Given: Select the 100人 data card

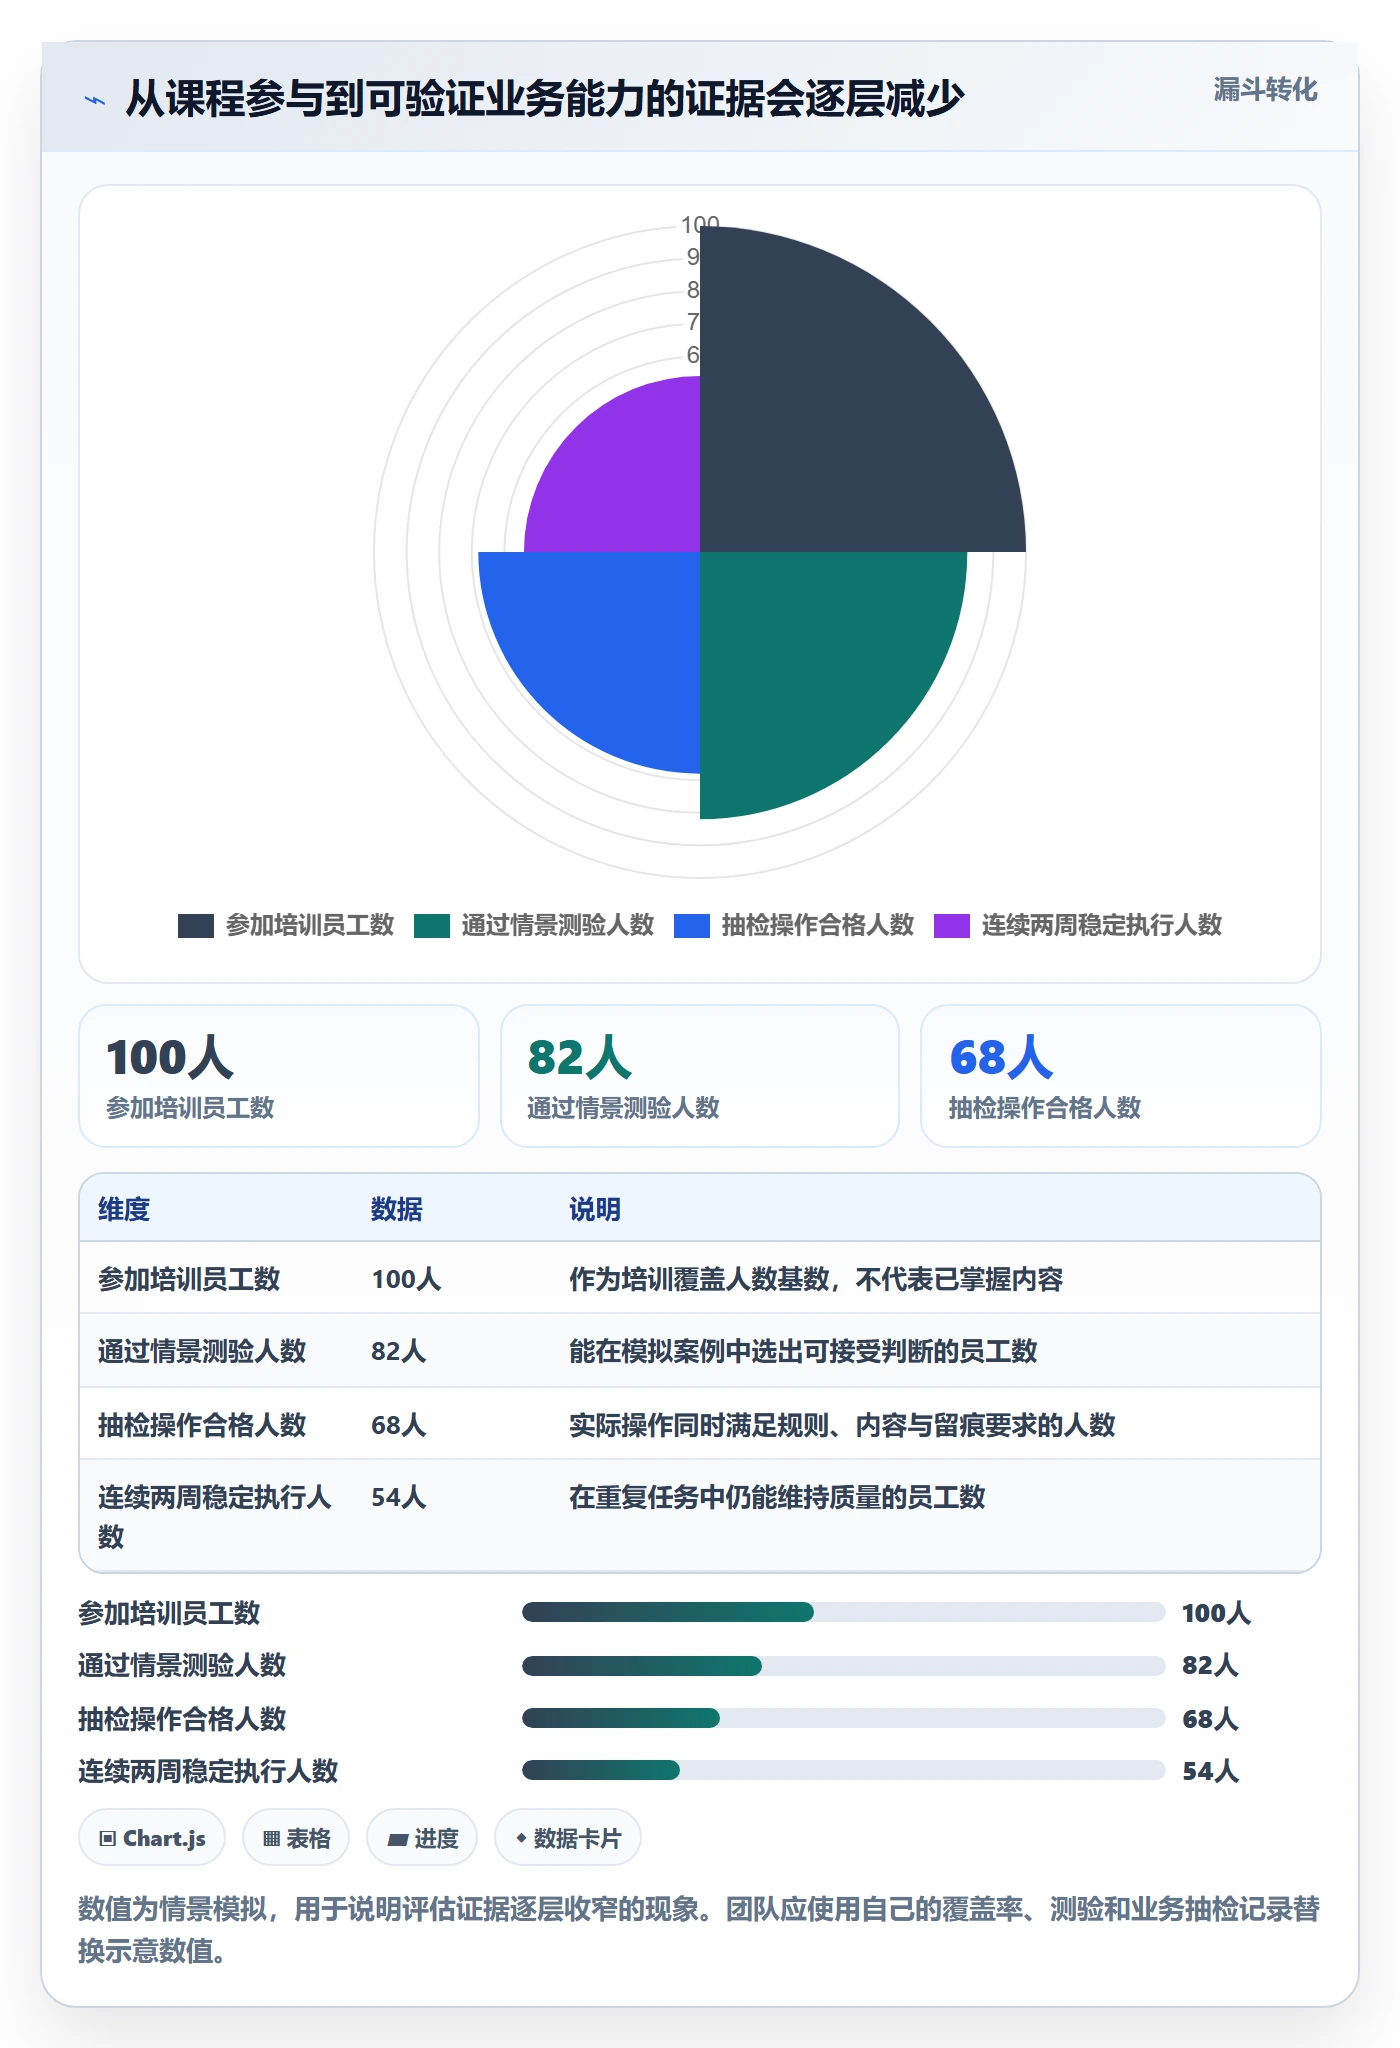Looking at the screenshot, I should click(x=279, y=1076).
